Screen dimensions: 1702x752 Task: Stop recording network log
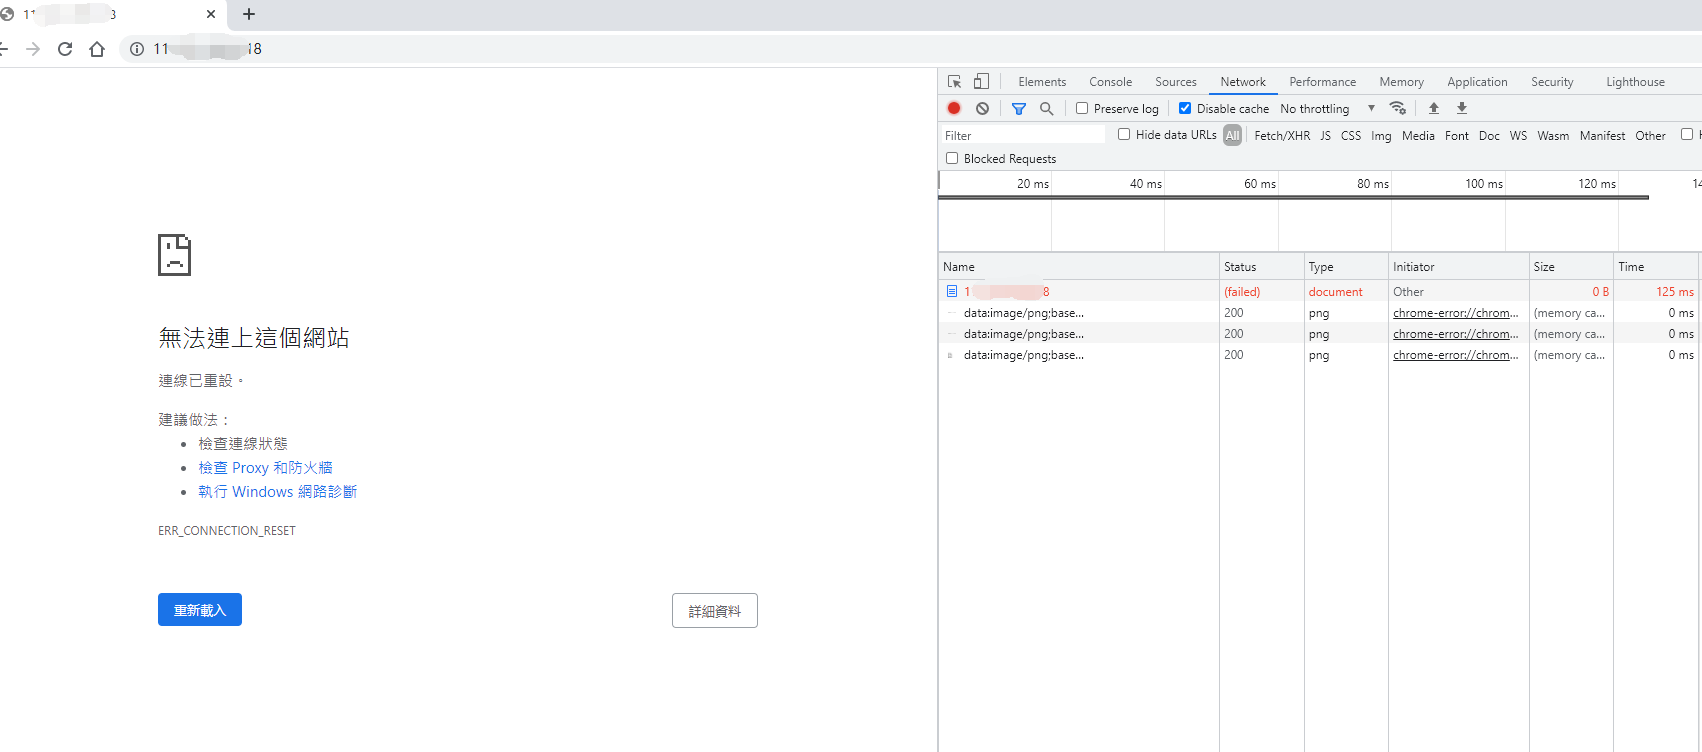[x=954, y=108]
